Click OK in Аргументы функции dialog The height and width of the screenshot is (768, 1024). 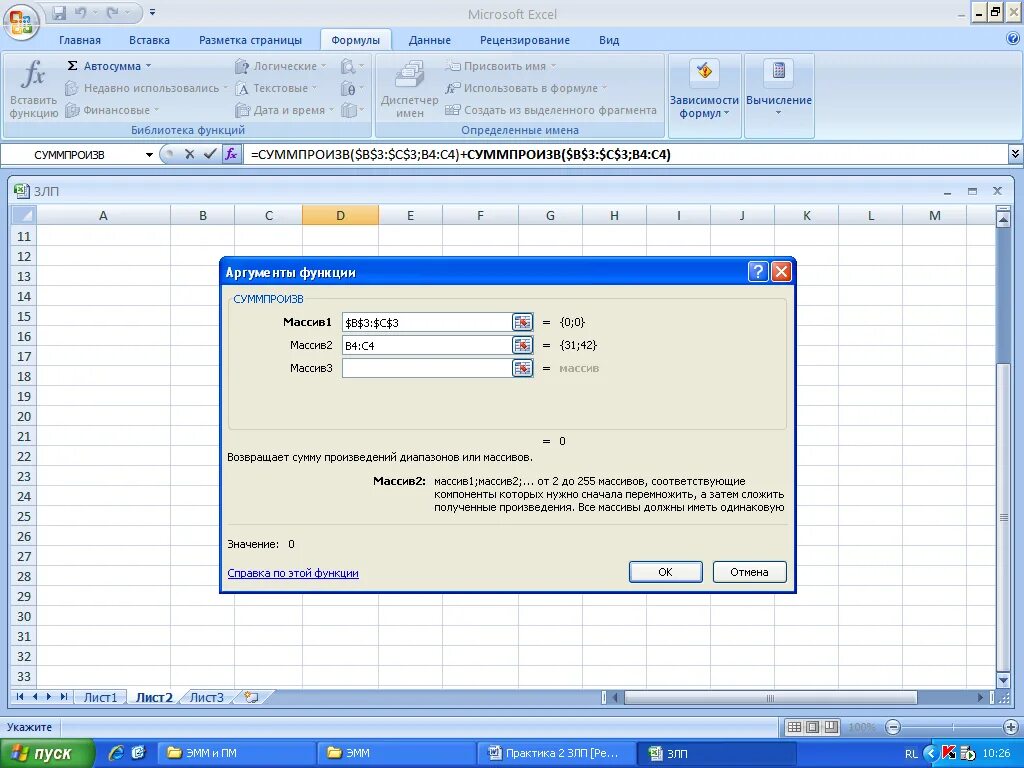point(665,572)
